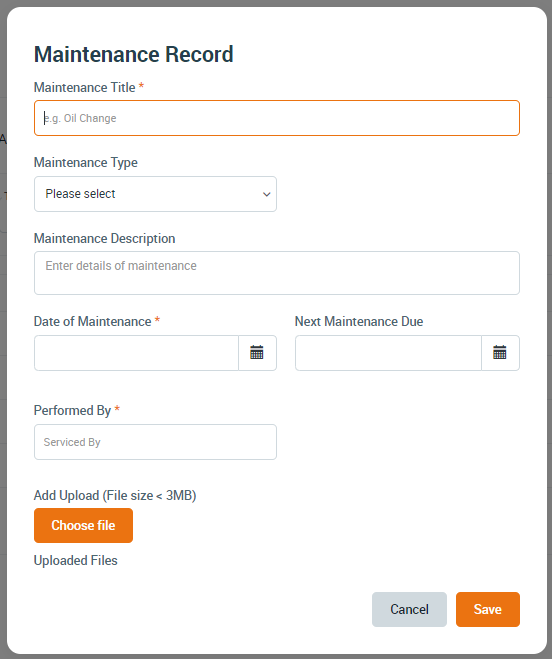Click the Maintenance Description label

click(x=104, y=238)
